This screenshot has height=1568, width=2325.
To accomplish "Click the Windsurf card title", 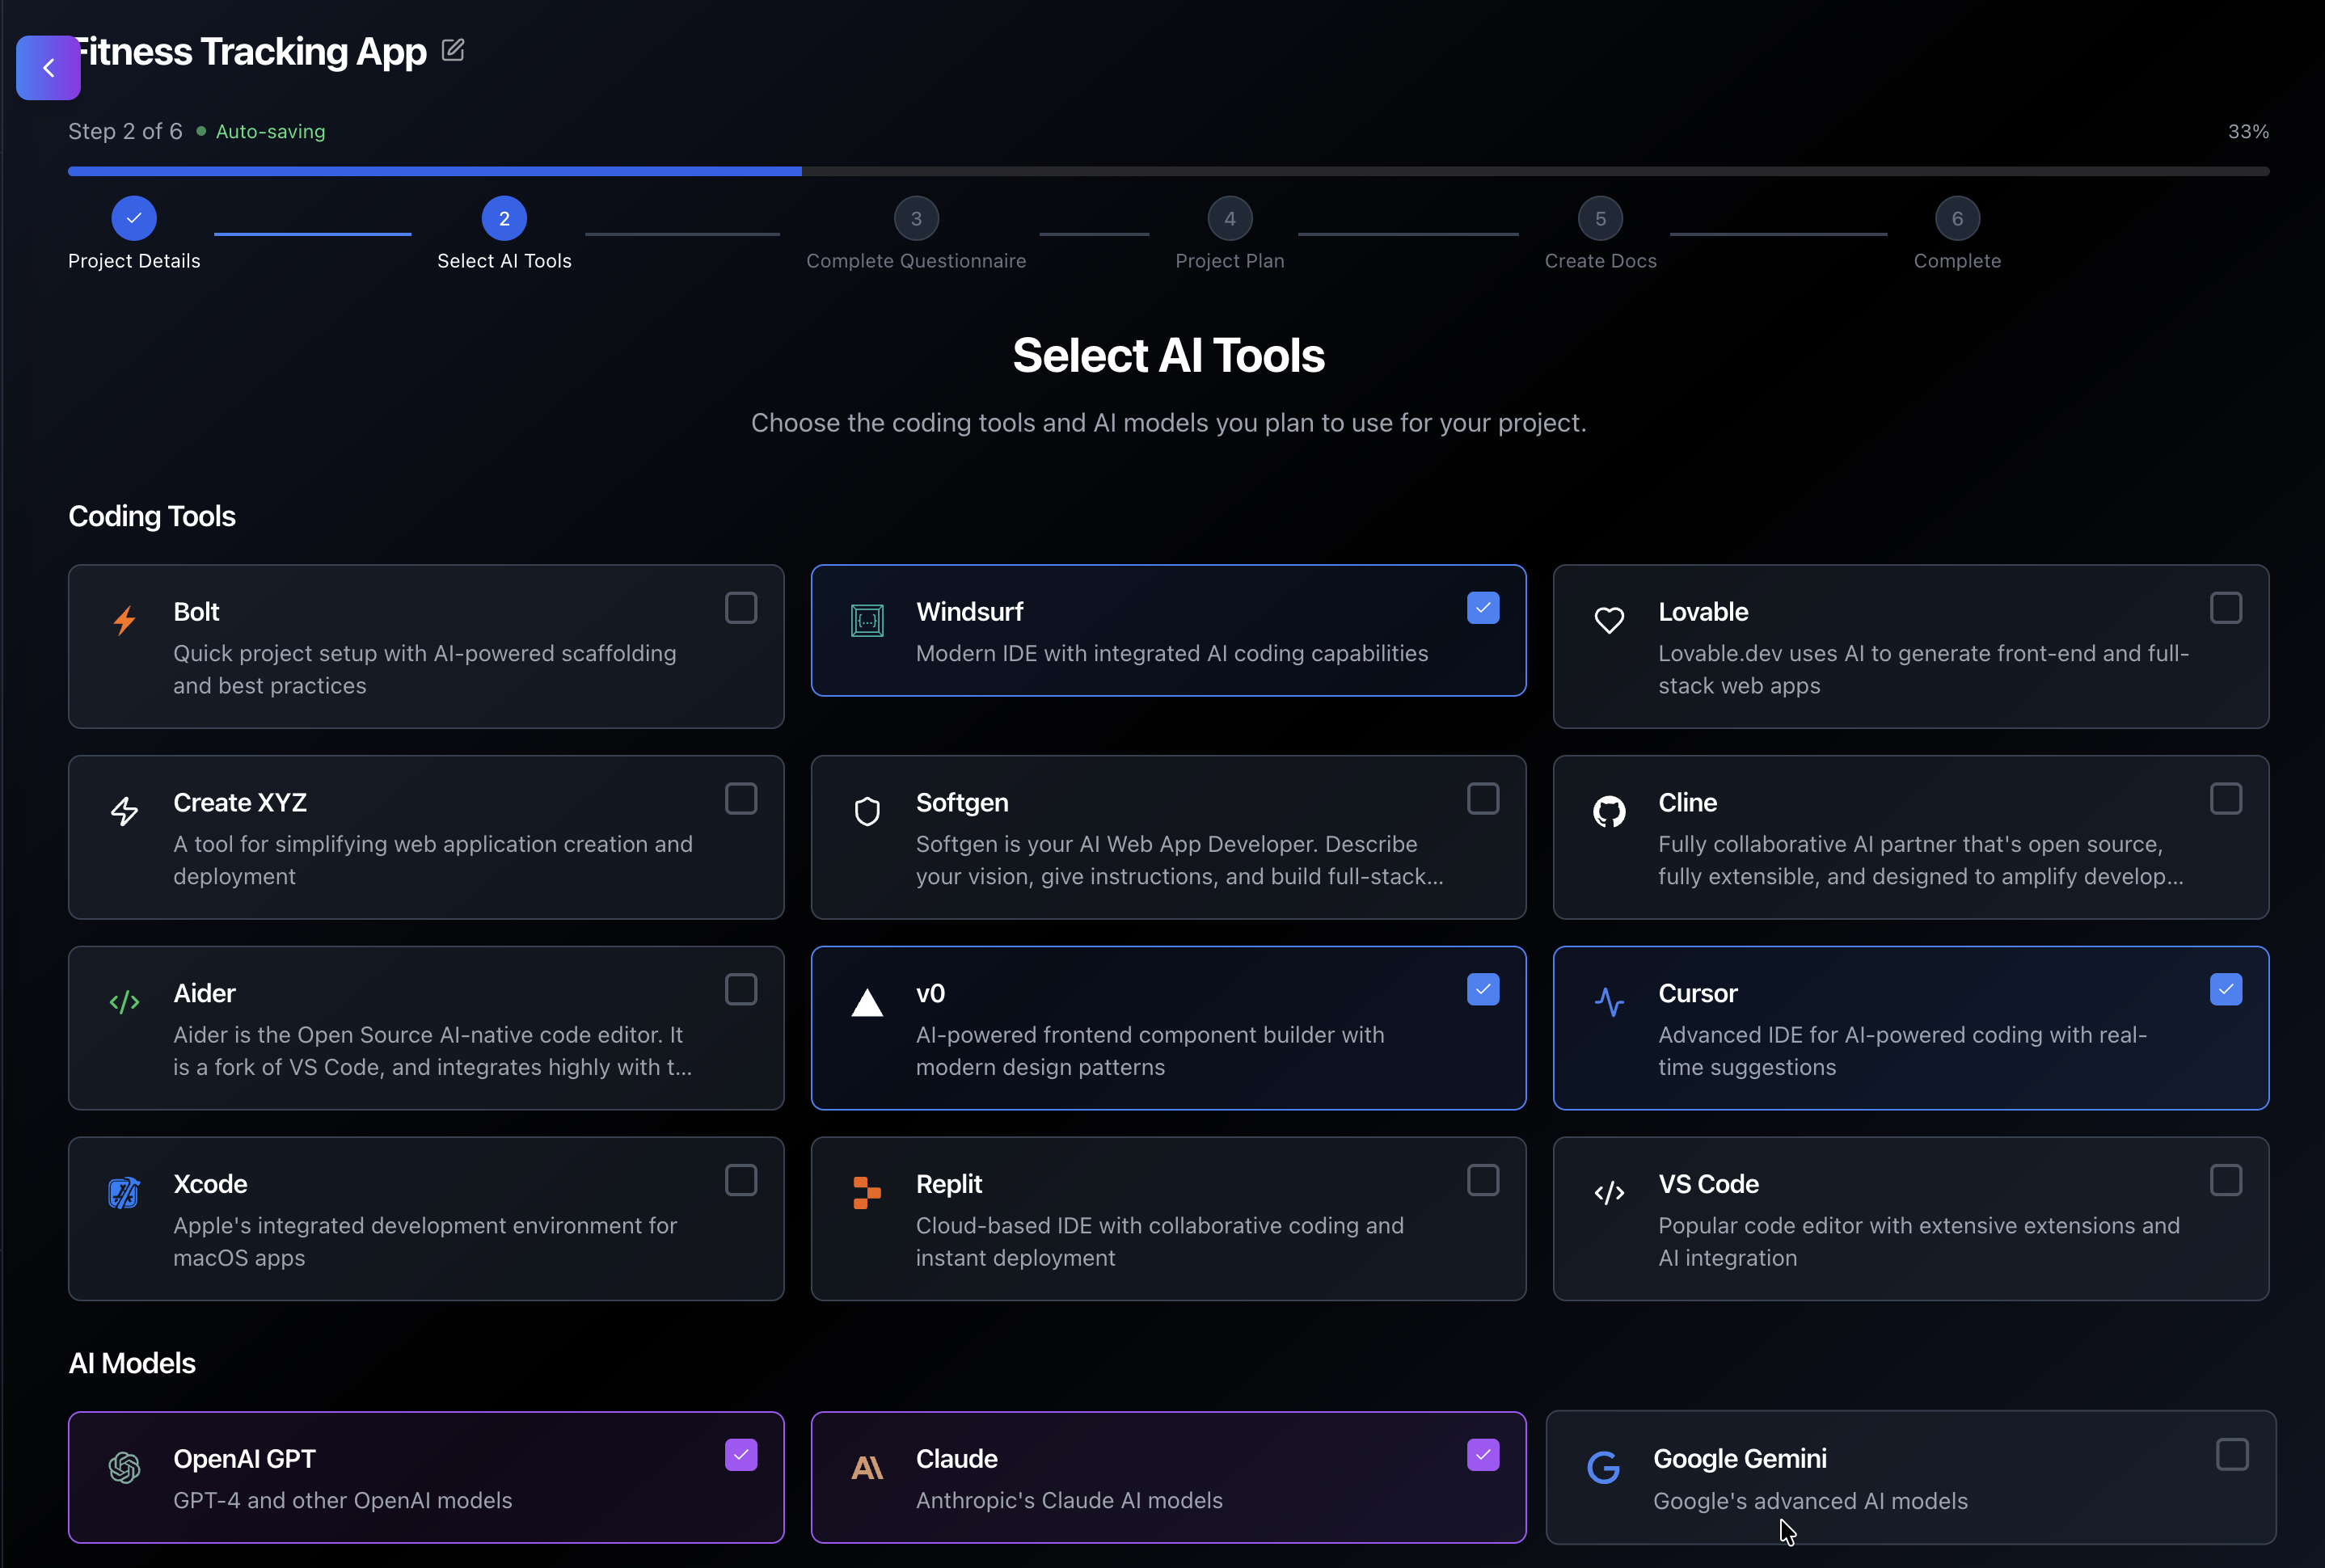I will coord(969,612).
